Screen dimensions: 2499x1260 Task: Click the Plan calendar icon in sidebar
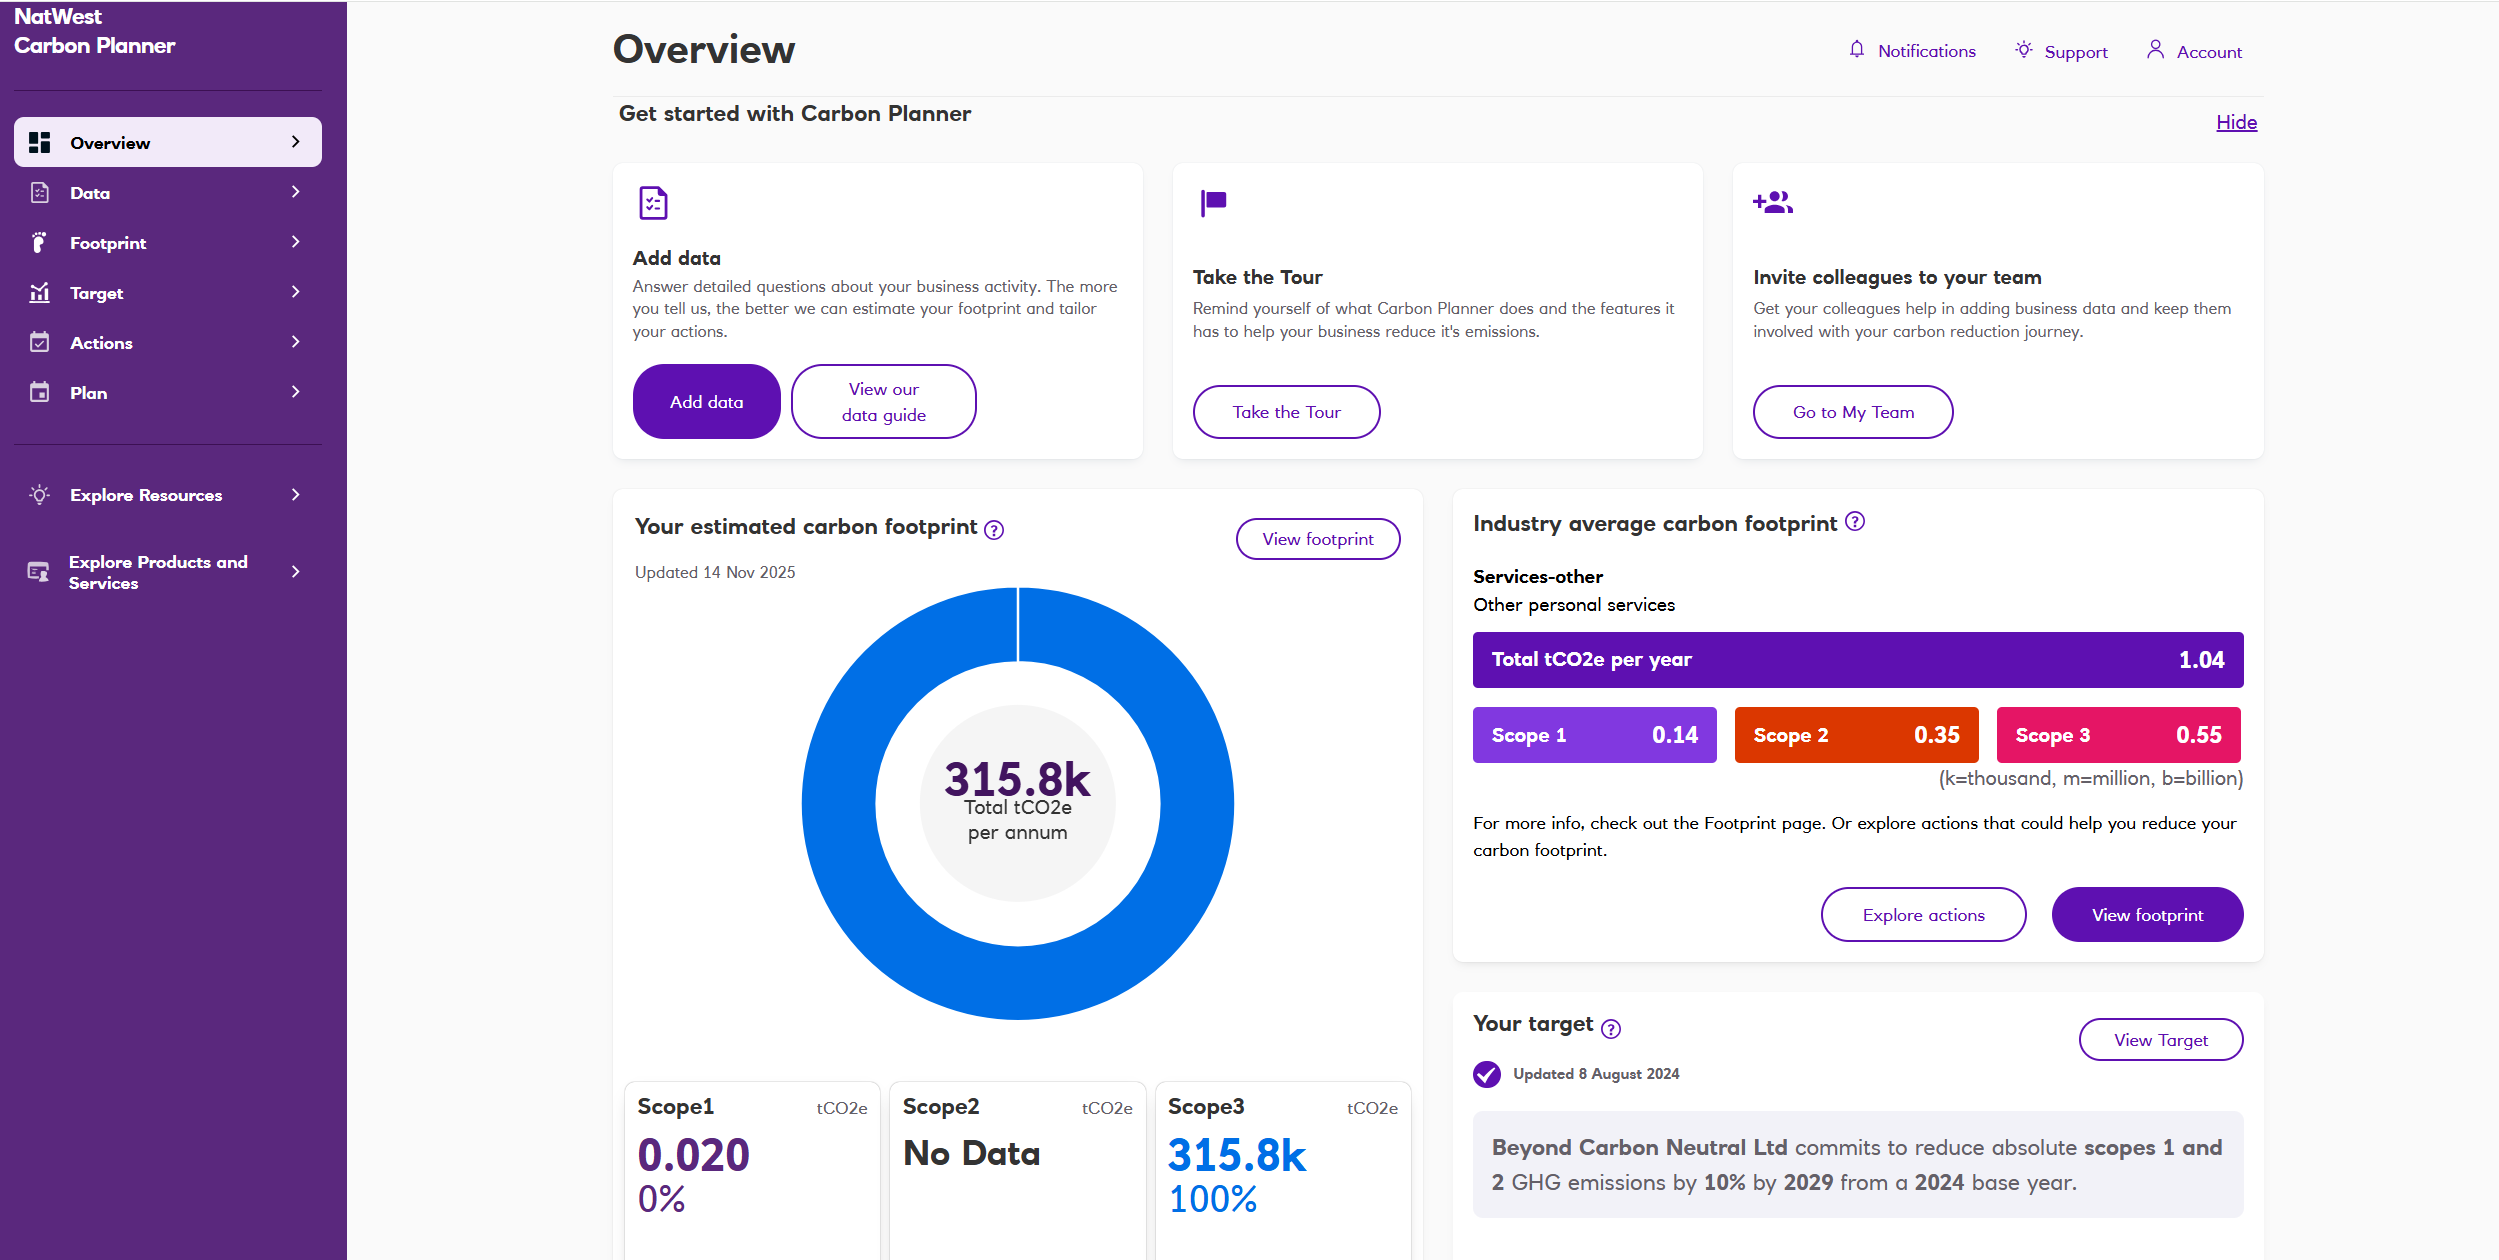point(39,392)
